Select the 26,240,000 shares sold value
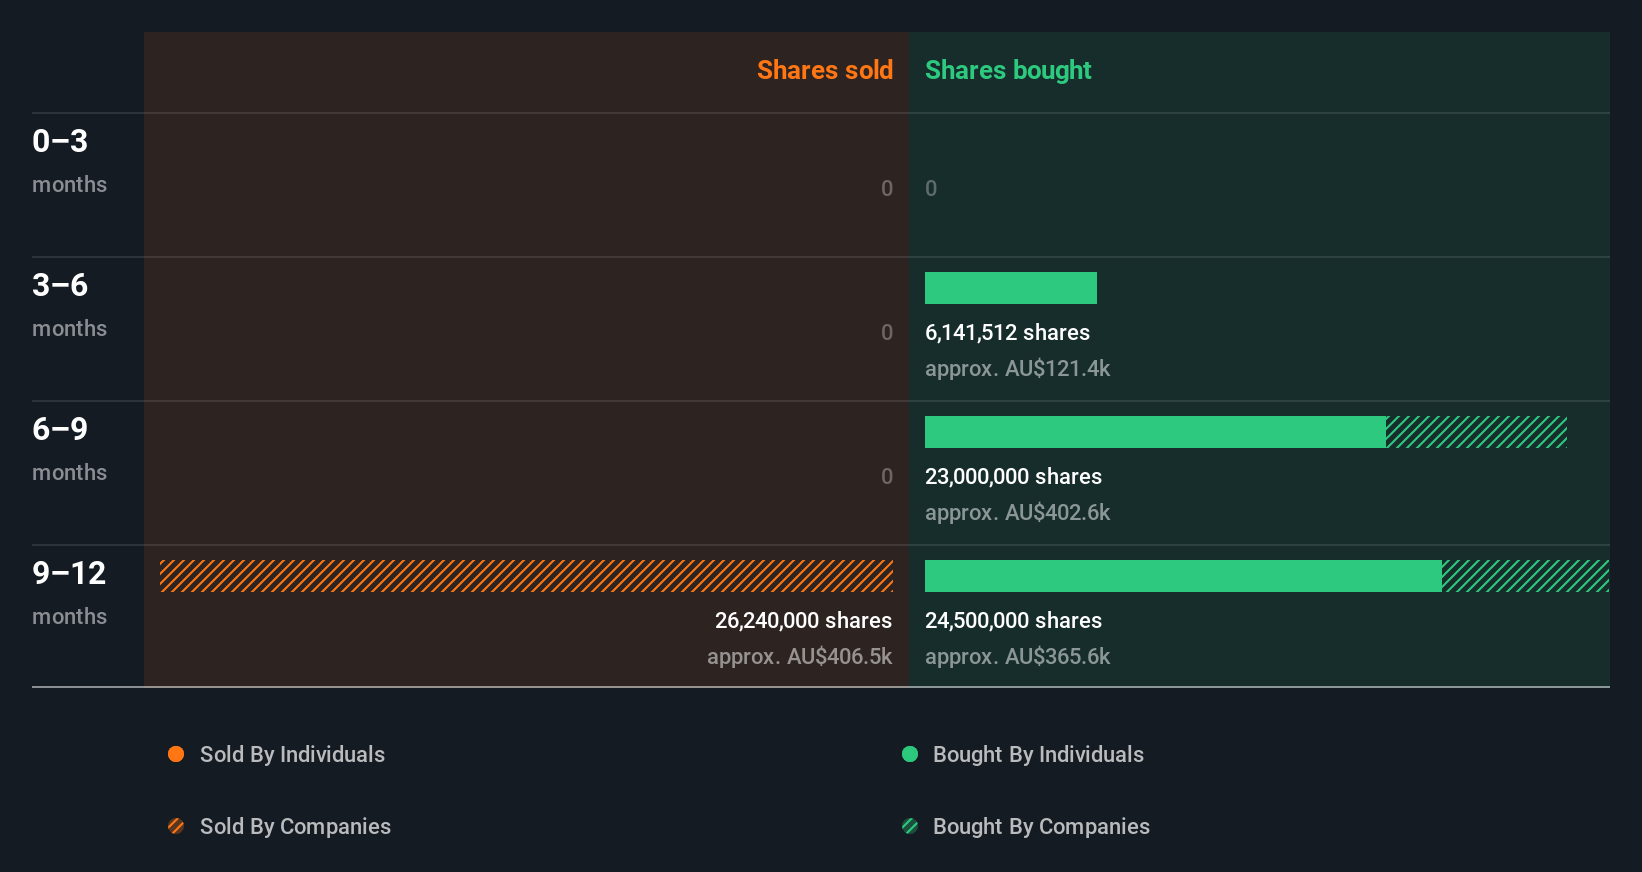 803,620
